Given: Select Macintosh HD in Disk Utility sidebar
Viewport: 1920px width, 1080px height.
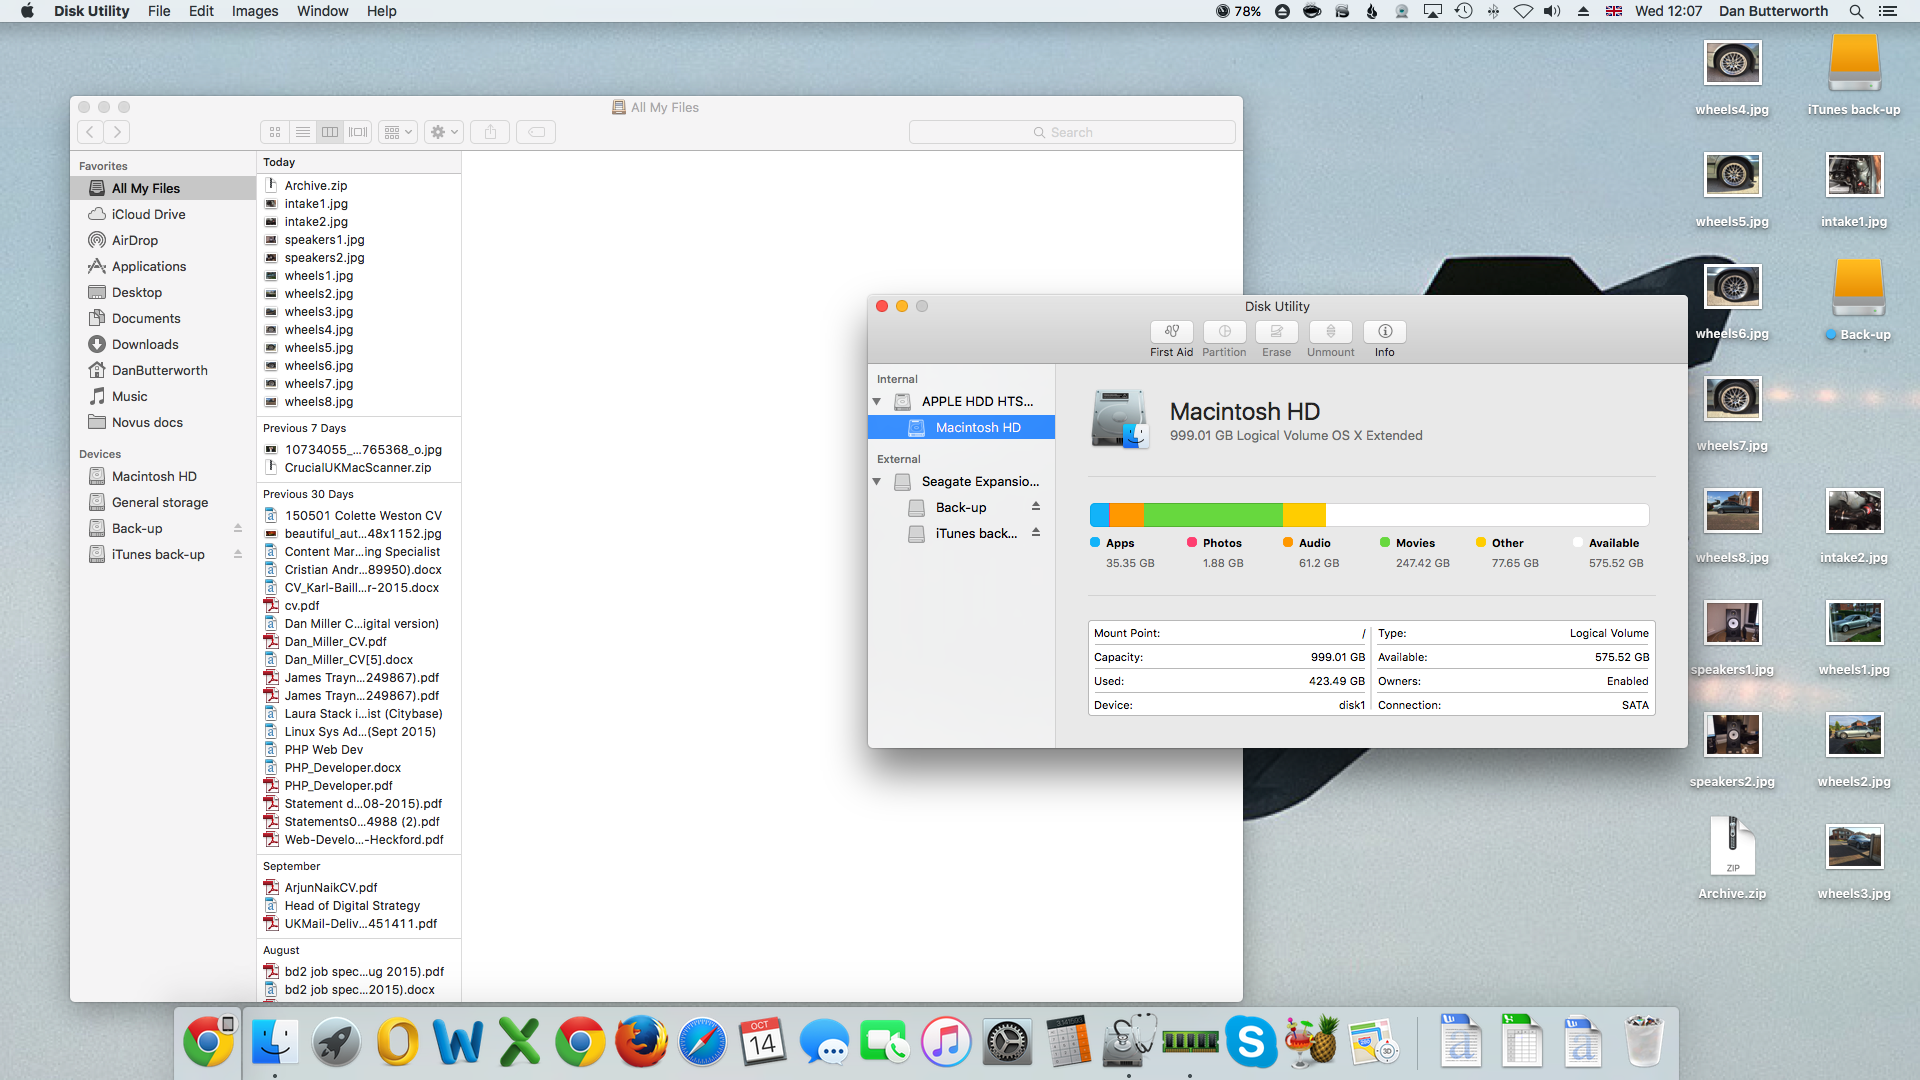Looking at the screenshot, I should pos(977,427).
